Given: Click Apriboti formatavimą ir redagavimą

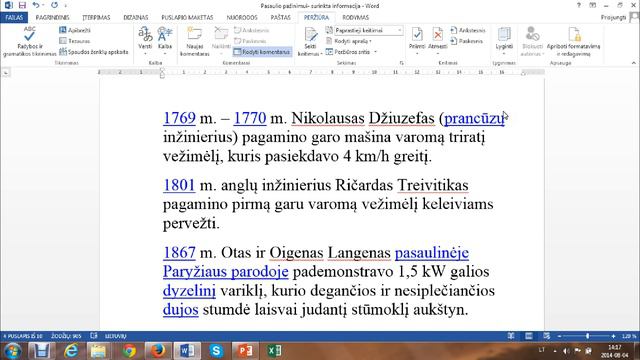Looking at the screenshot, I should [x=573, y=41].
